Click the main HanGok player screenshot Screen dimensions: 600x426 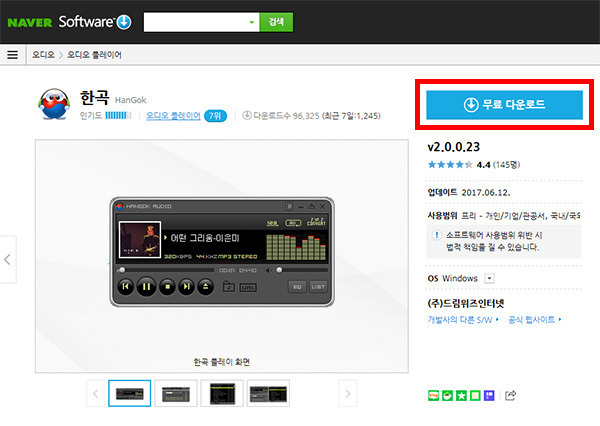pos(222,252)
